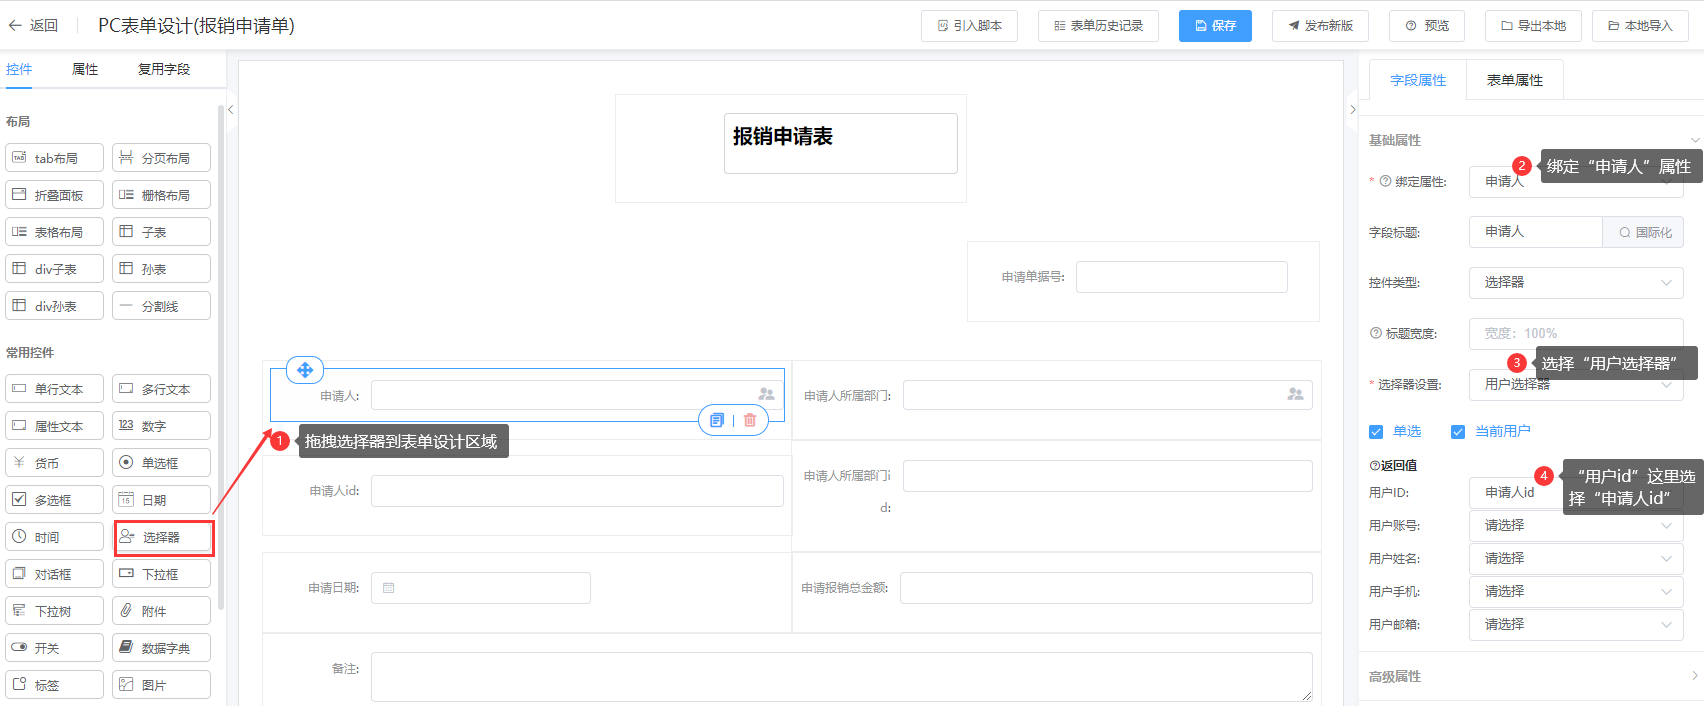Select the 附件 control in the palette
1704x706 pixels.
[x=161, y=611]
